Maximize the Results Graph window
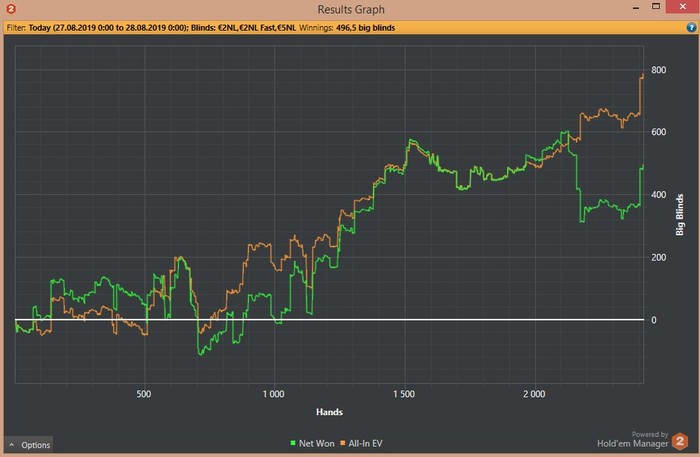Image resolution: width=700 pixels, height=457 pixels. point(656,7)
